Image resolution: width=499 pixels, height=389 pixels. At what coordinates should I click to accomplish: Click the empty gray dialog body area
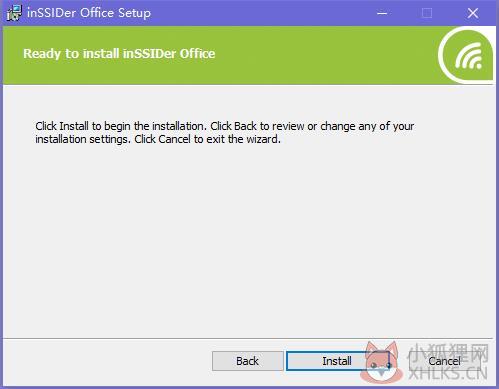pyautogui.click(x=248, y=240)
